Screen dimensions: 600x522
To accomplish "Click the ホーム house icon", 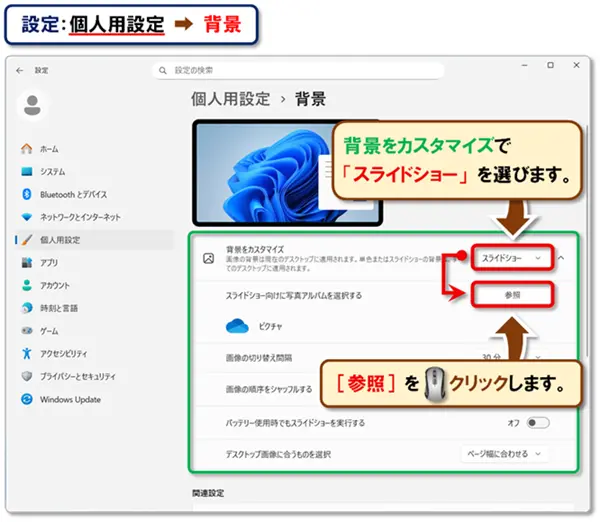I will pyautogui.click(x=26, y=148).
